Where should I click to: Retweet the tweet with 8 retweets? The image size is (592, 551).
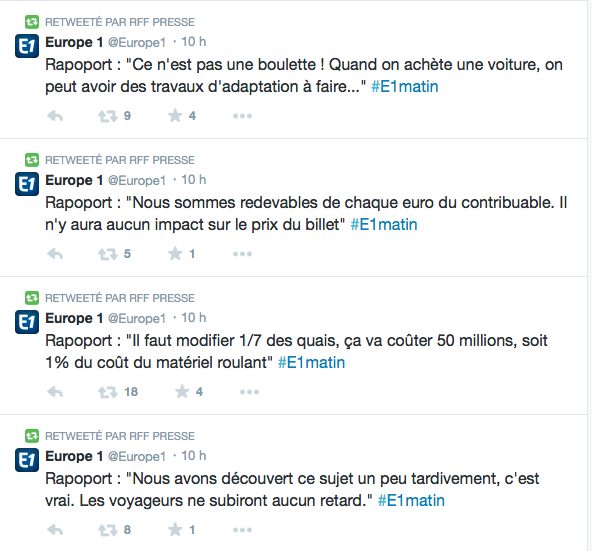coord(108,529)
